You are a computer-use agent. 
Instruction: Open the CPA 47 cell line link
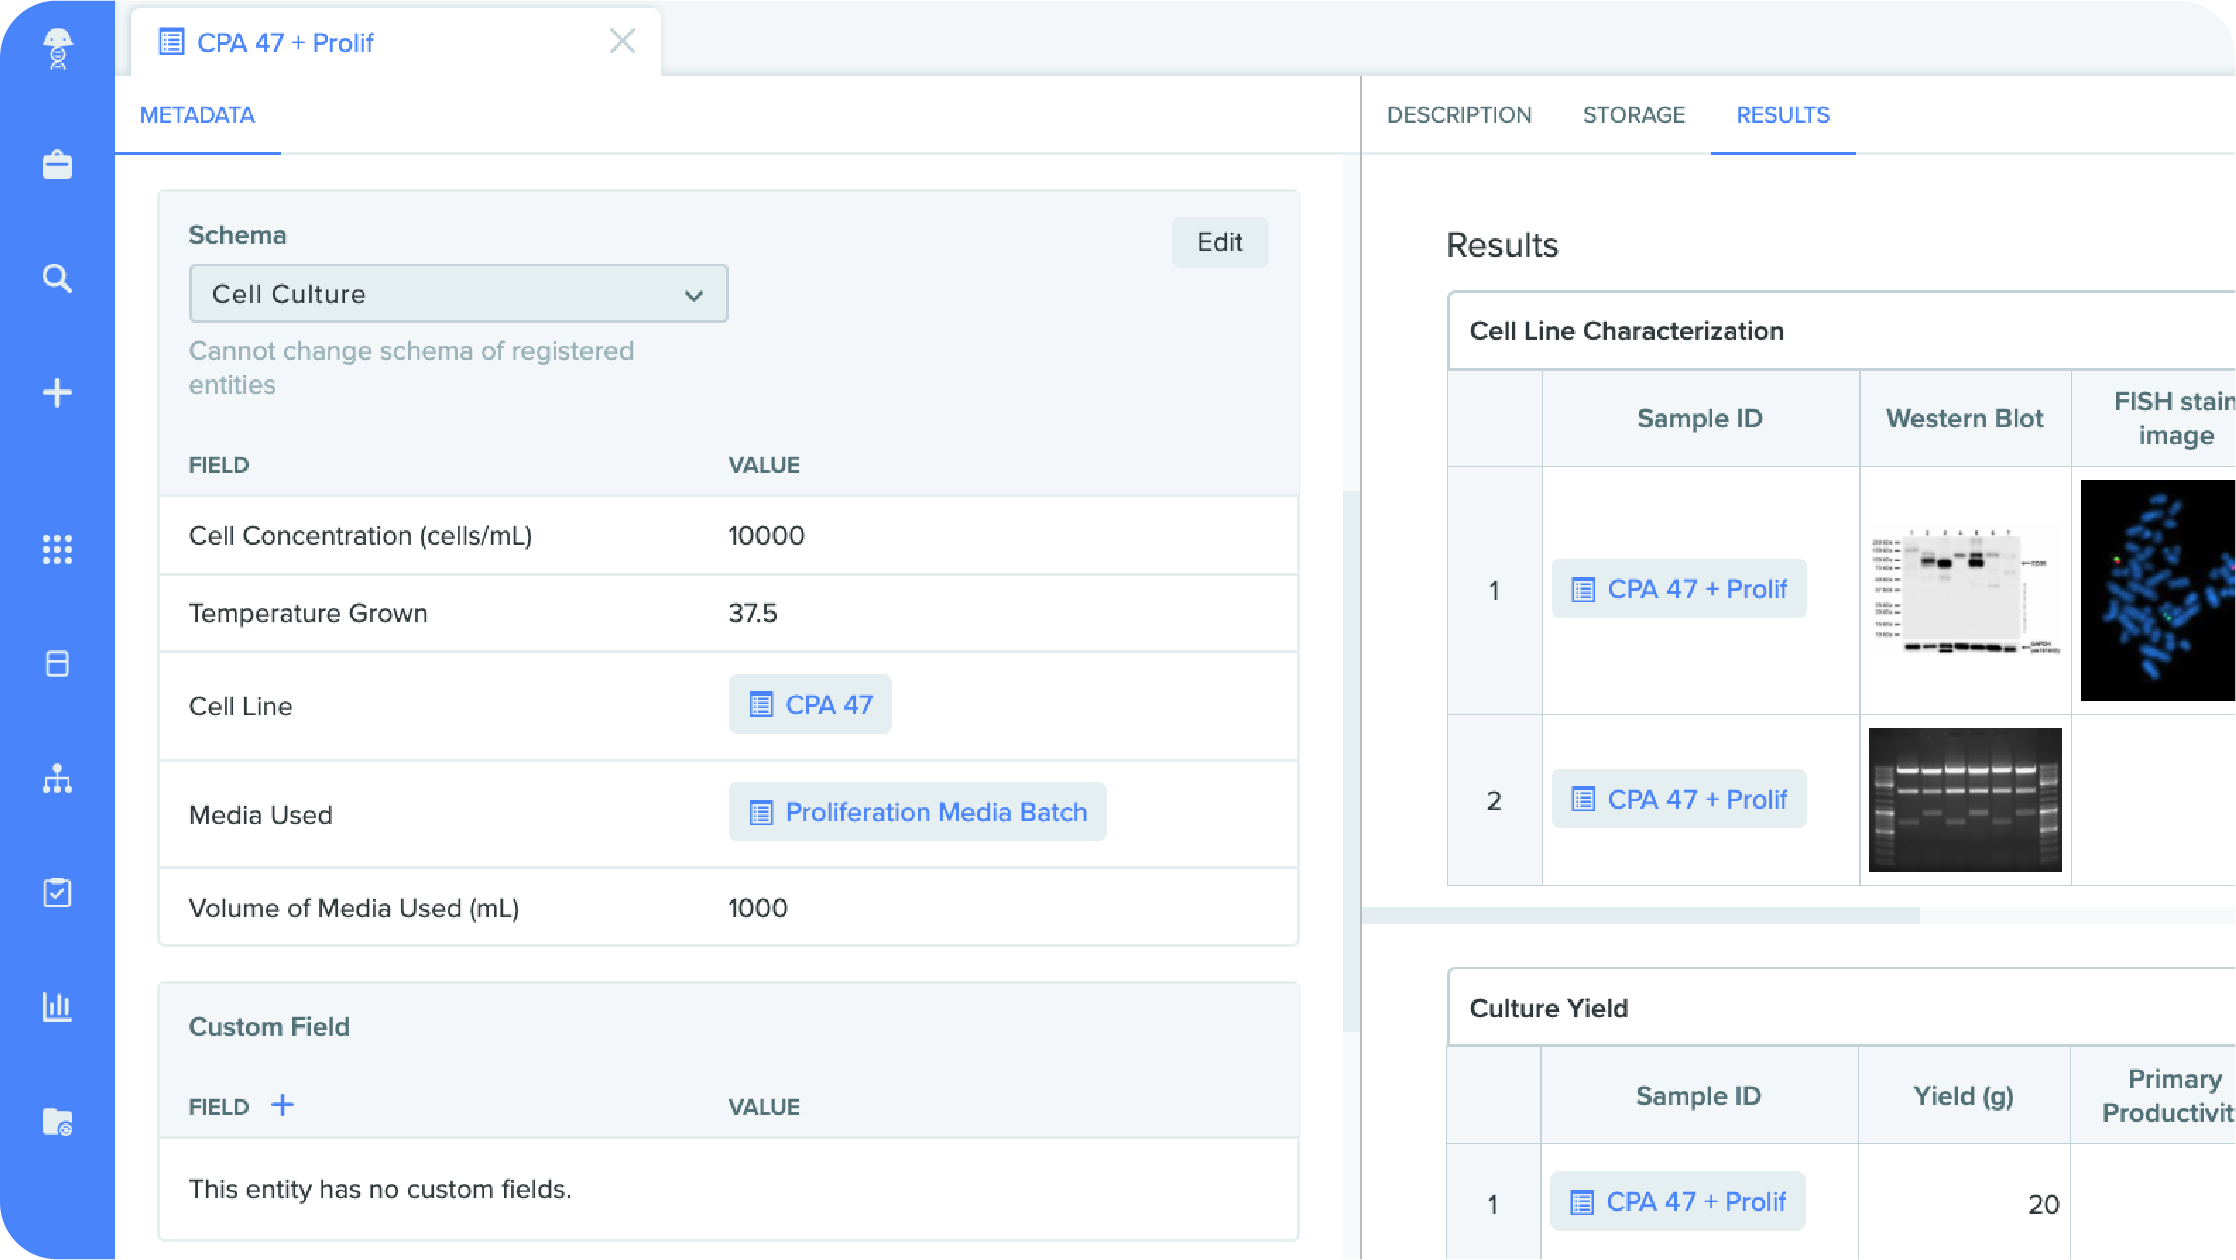coord(810,705)
